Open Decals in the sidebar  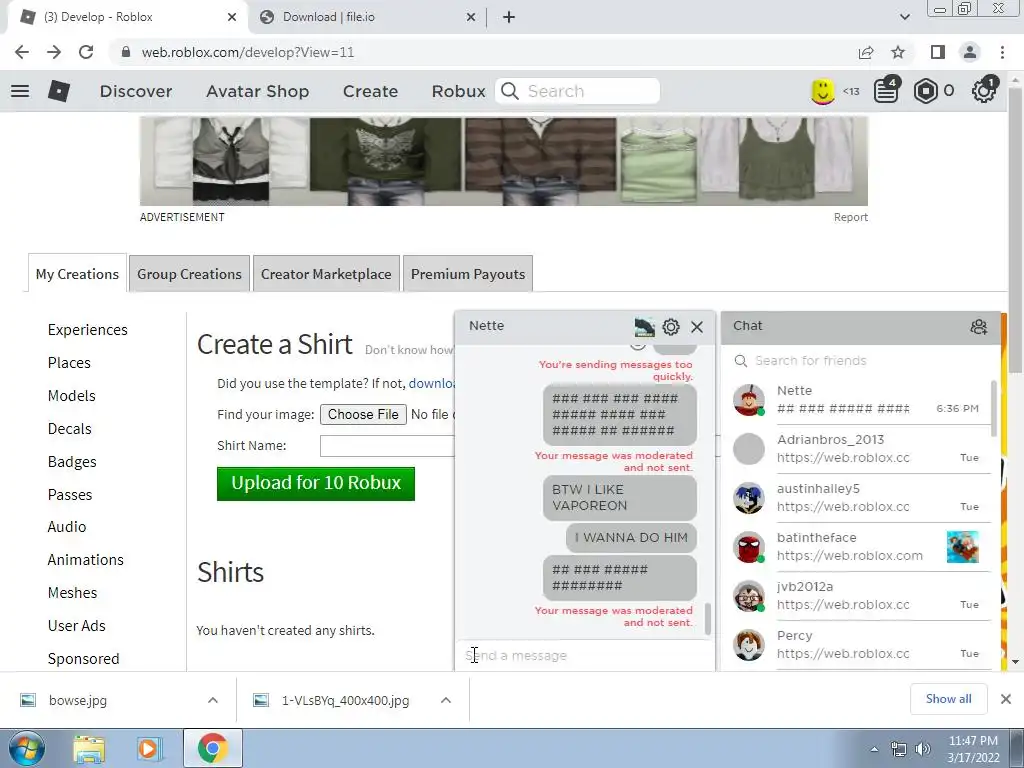coord(69,429)
